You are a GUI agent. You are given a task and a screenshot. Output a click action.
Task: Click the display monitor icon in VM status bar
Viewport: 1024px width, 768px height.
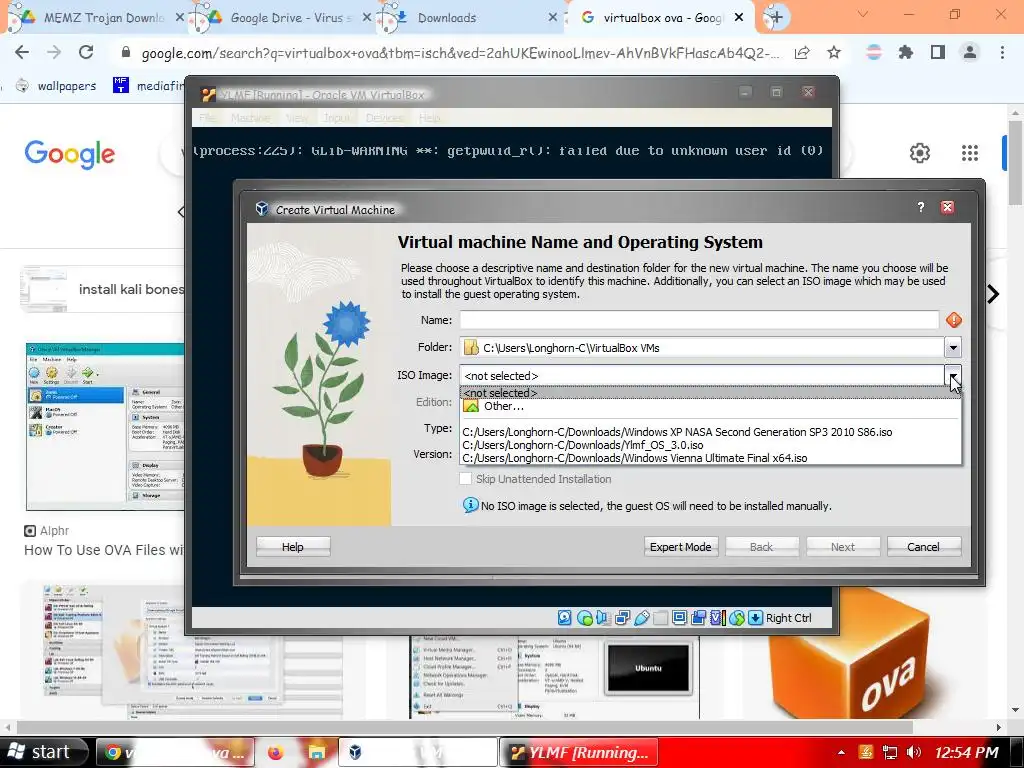[679, 618]
